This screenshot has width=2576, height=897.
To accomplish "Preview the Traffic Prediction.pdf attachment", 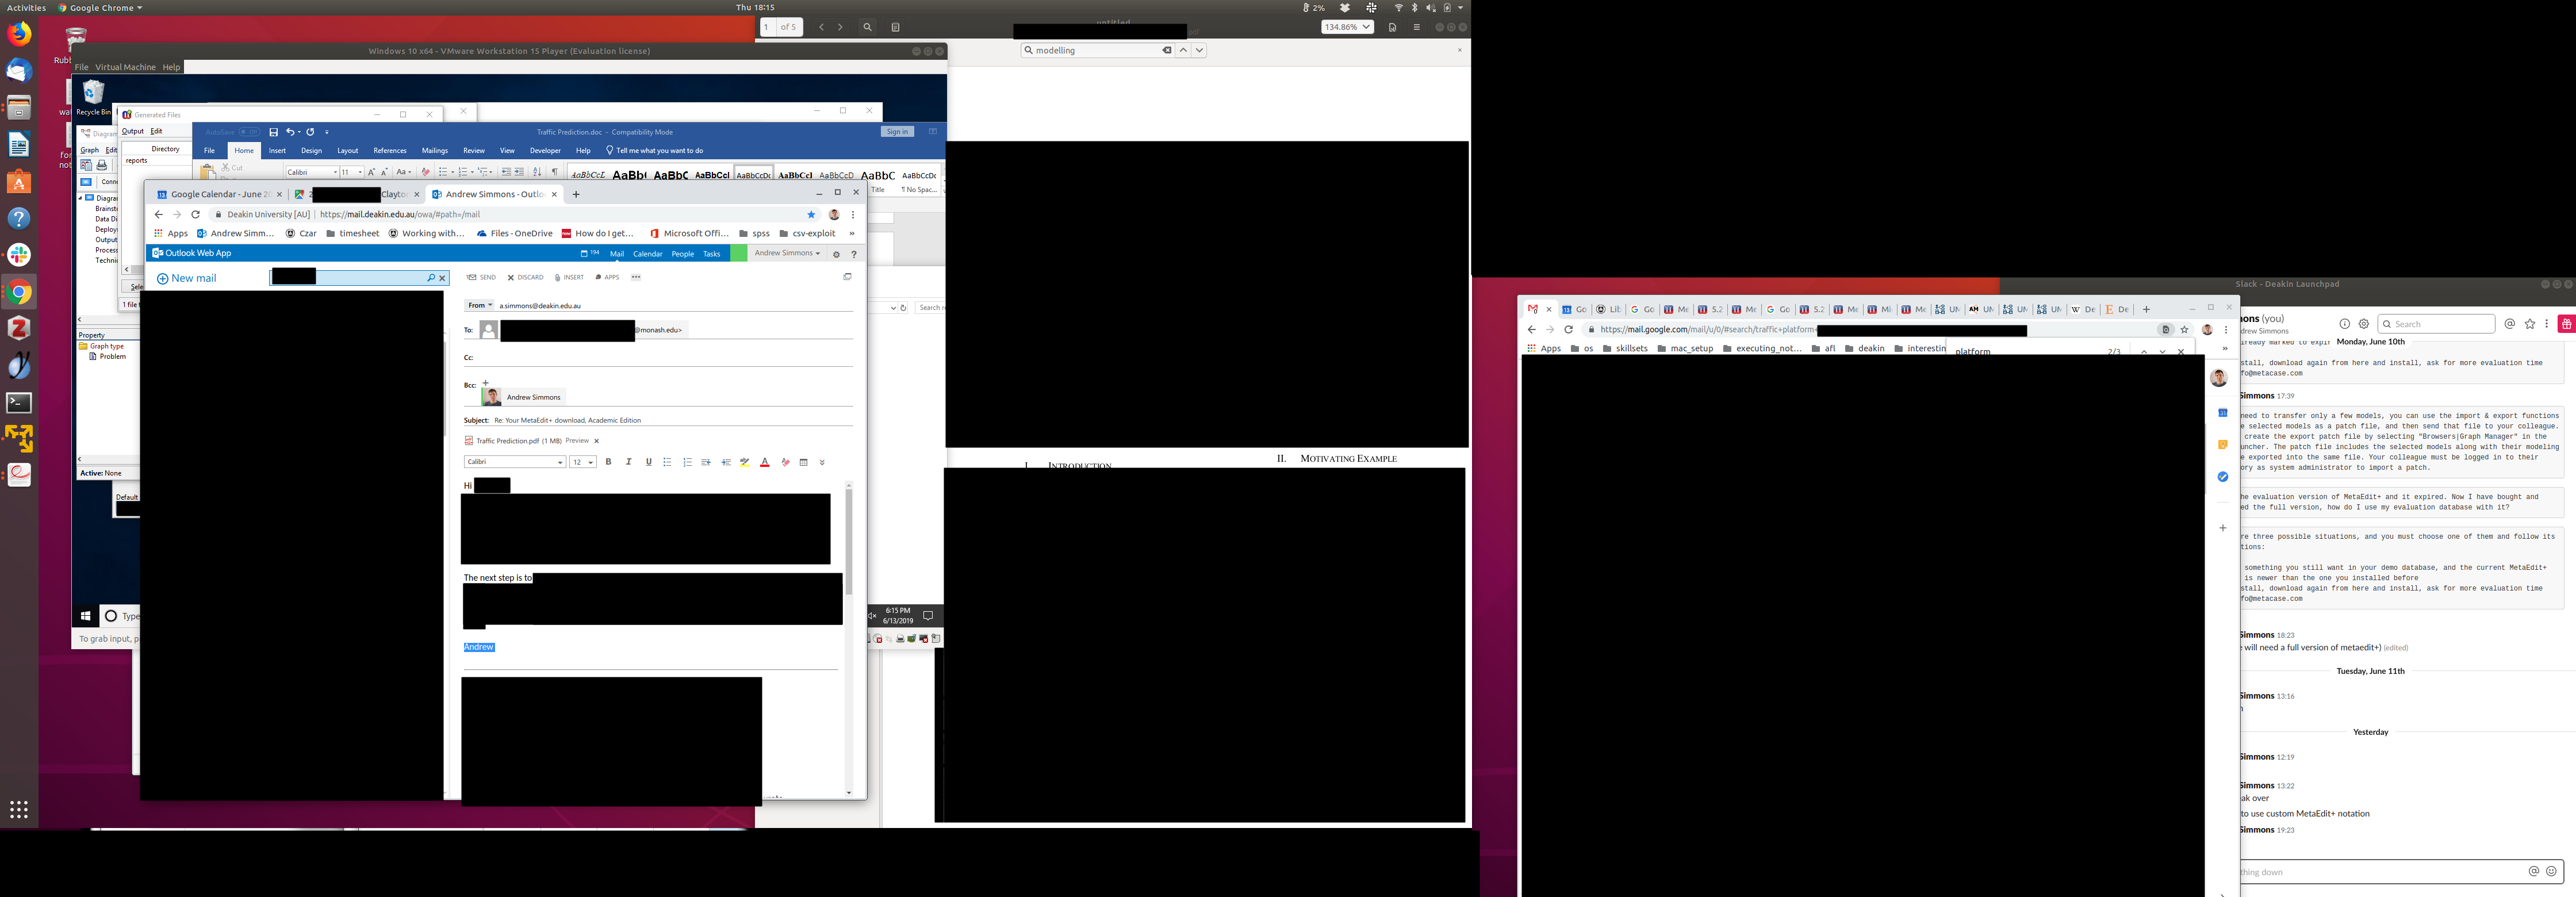I will pyautogui.click(x=577, y=440).
